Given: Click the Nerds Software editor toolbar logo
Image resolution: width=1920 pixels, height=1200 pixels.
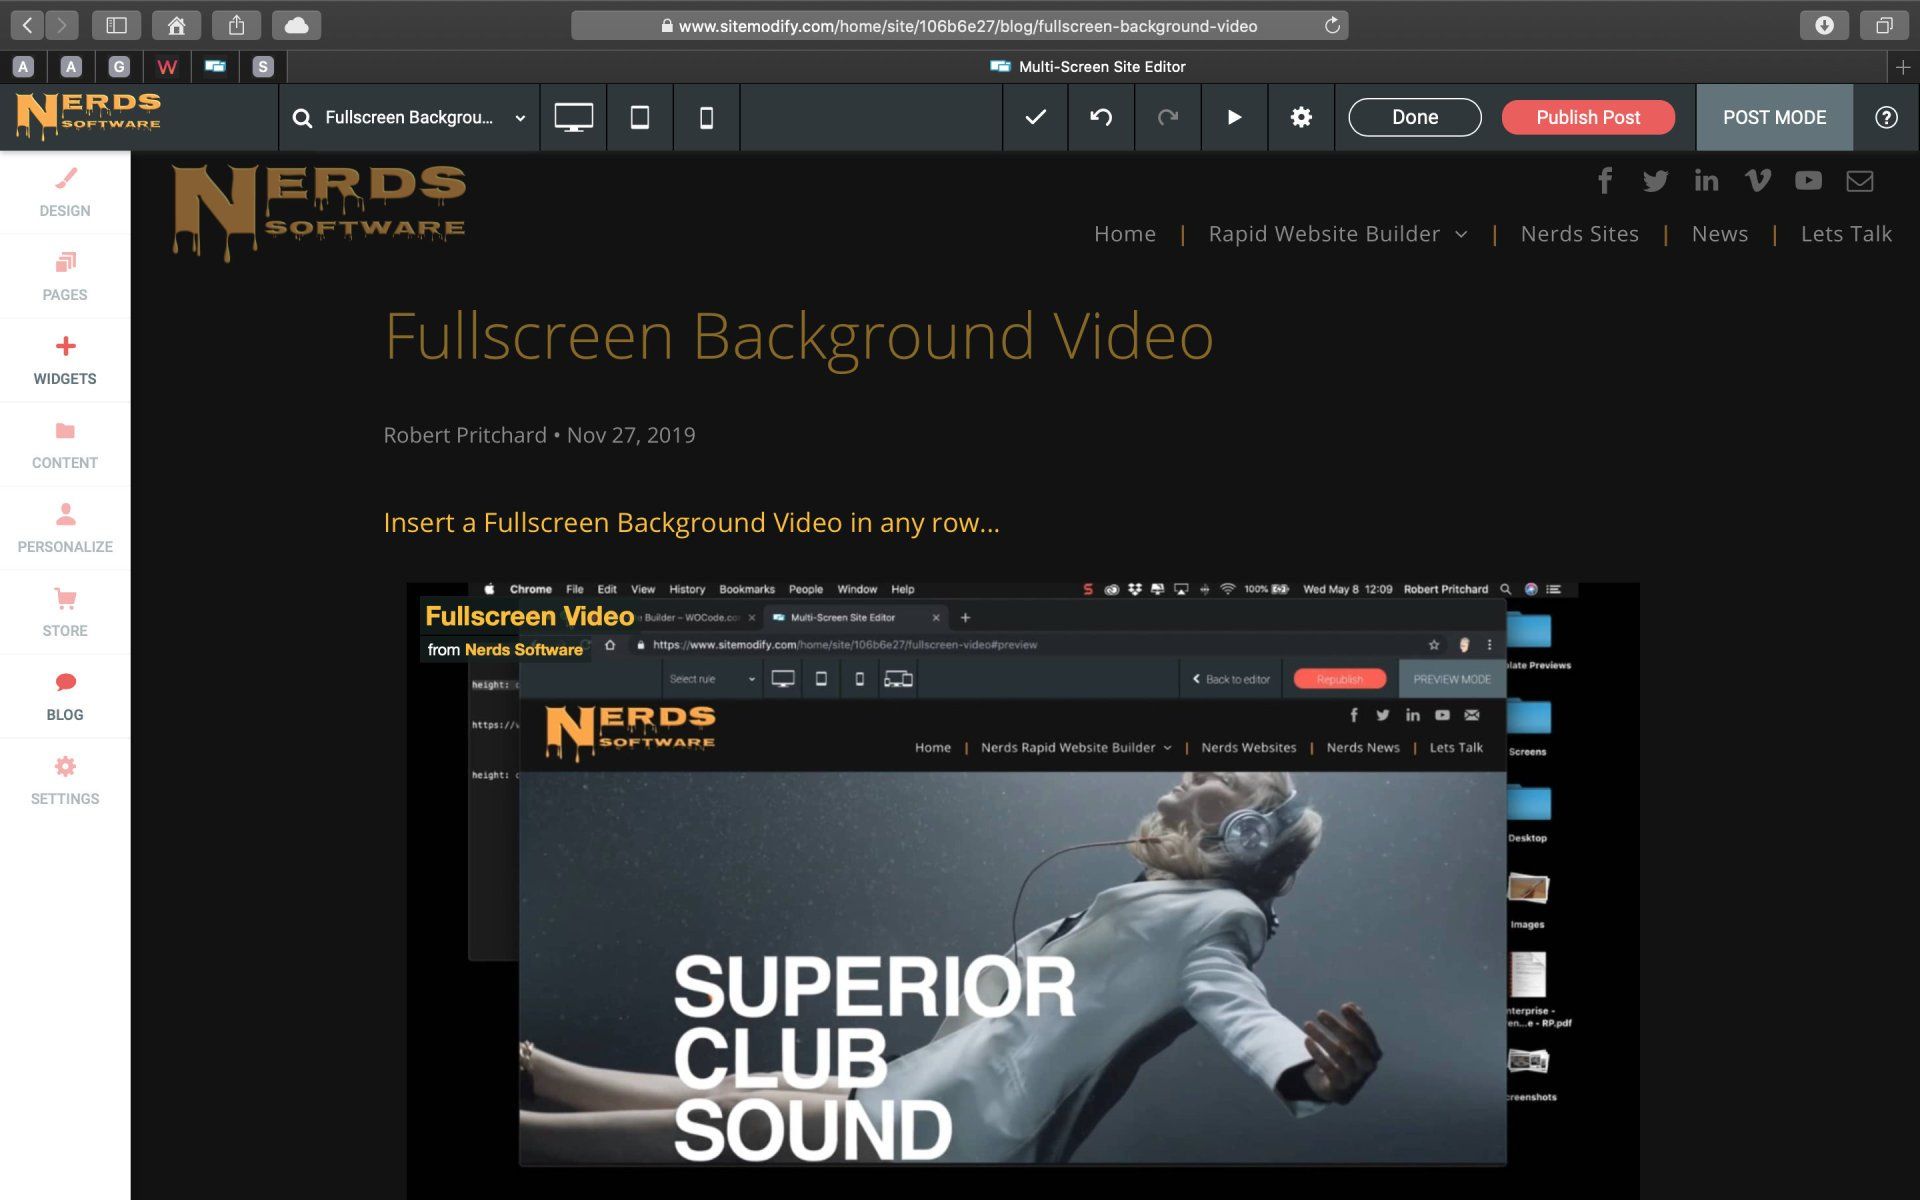Looking at the screenshot, I should click(x=88, y=115).
